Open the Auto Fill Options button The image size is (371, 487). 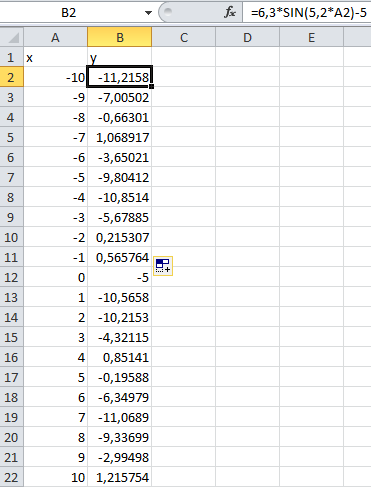point(163,266)
